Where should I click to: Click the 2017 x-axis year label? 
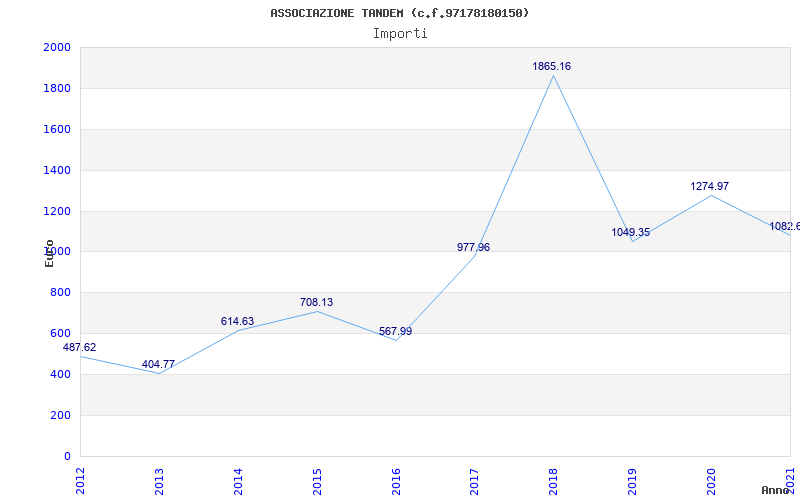[x=474, y=481]
